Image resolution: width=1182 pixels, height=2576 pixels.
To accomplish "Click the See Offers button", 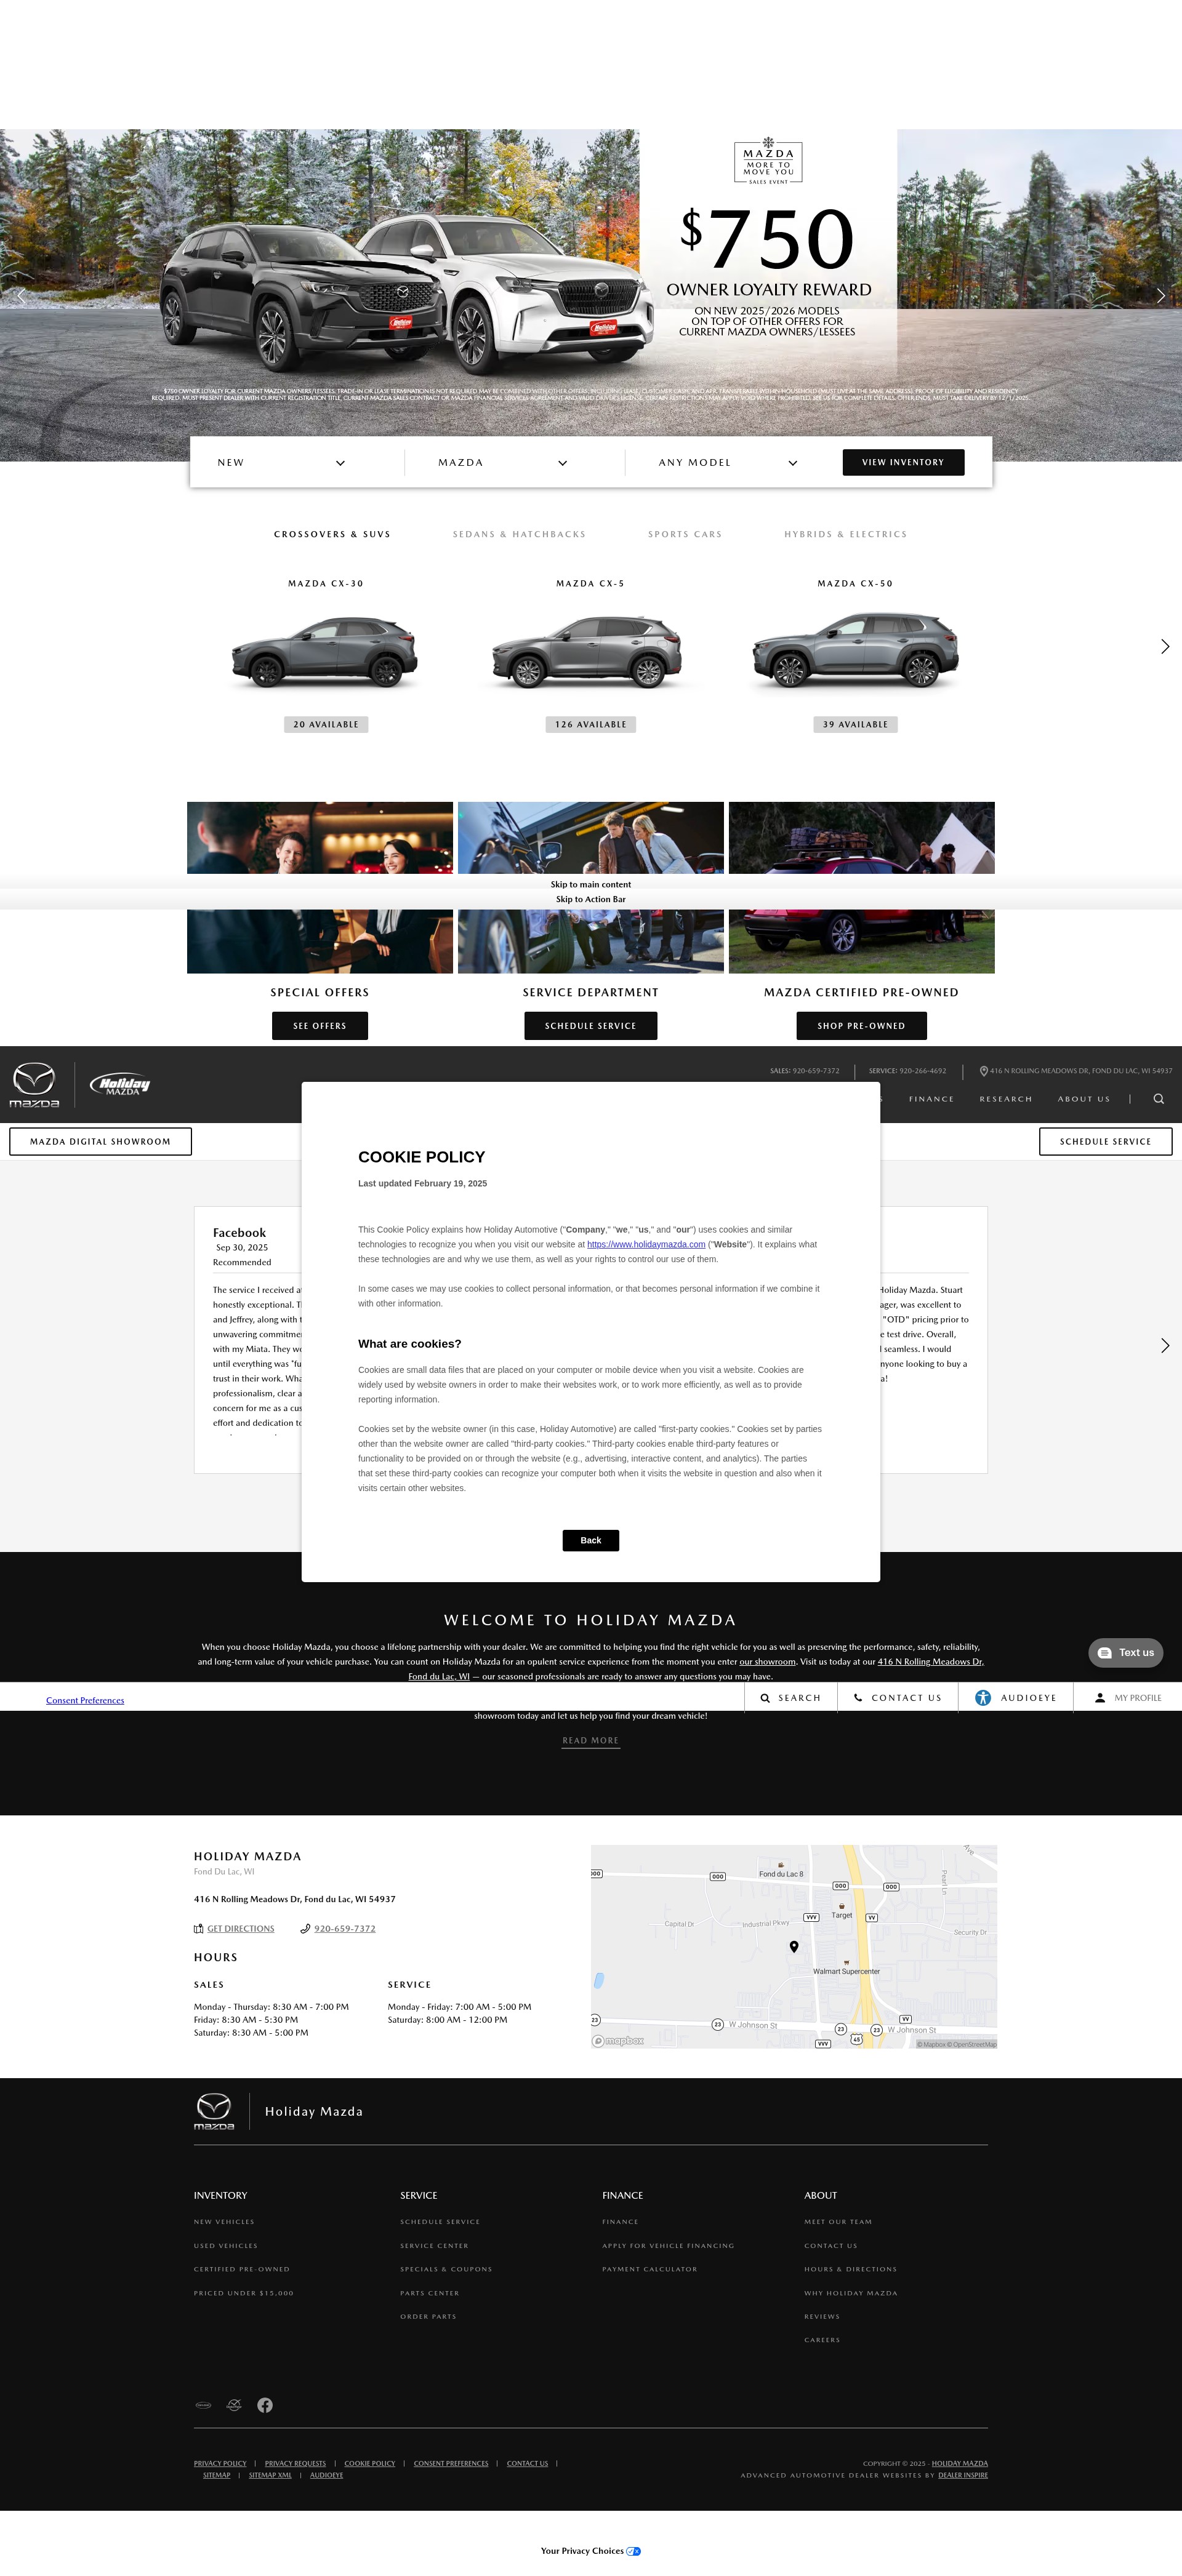I will (320, 1025).
